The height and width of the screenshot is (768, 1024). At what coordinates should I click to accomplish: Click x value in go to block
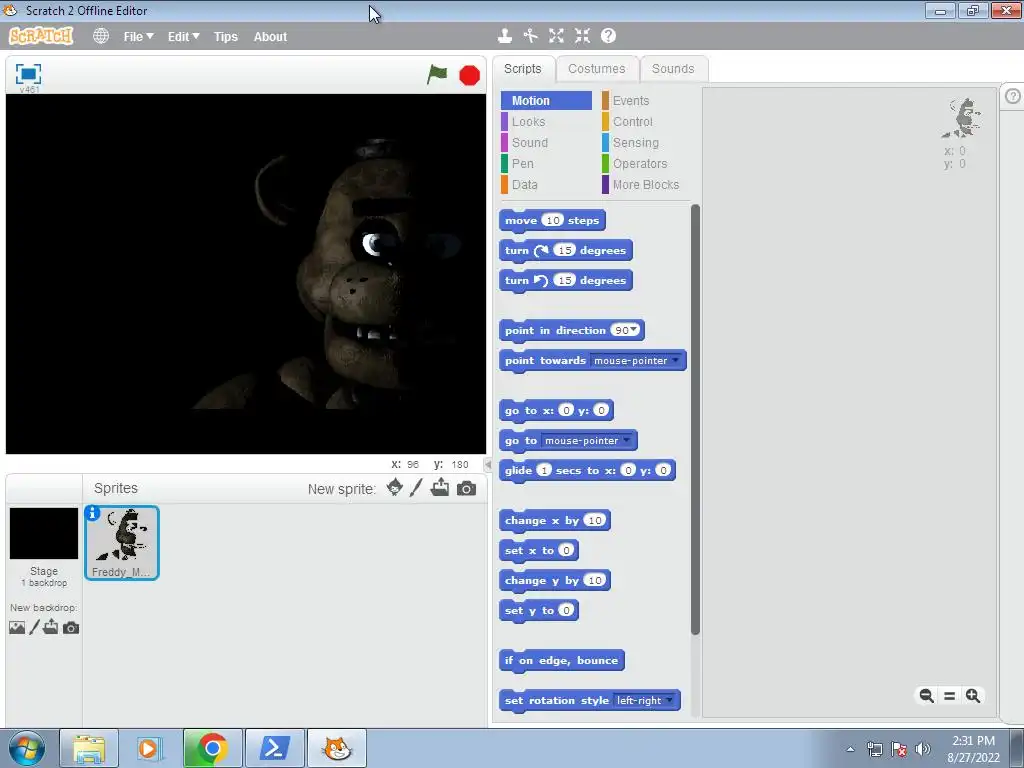click(566, 410)
